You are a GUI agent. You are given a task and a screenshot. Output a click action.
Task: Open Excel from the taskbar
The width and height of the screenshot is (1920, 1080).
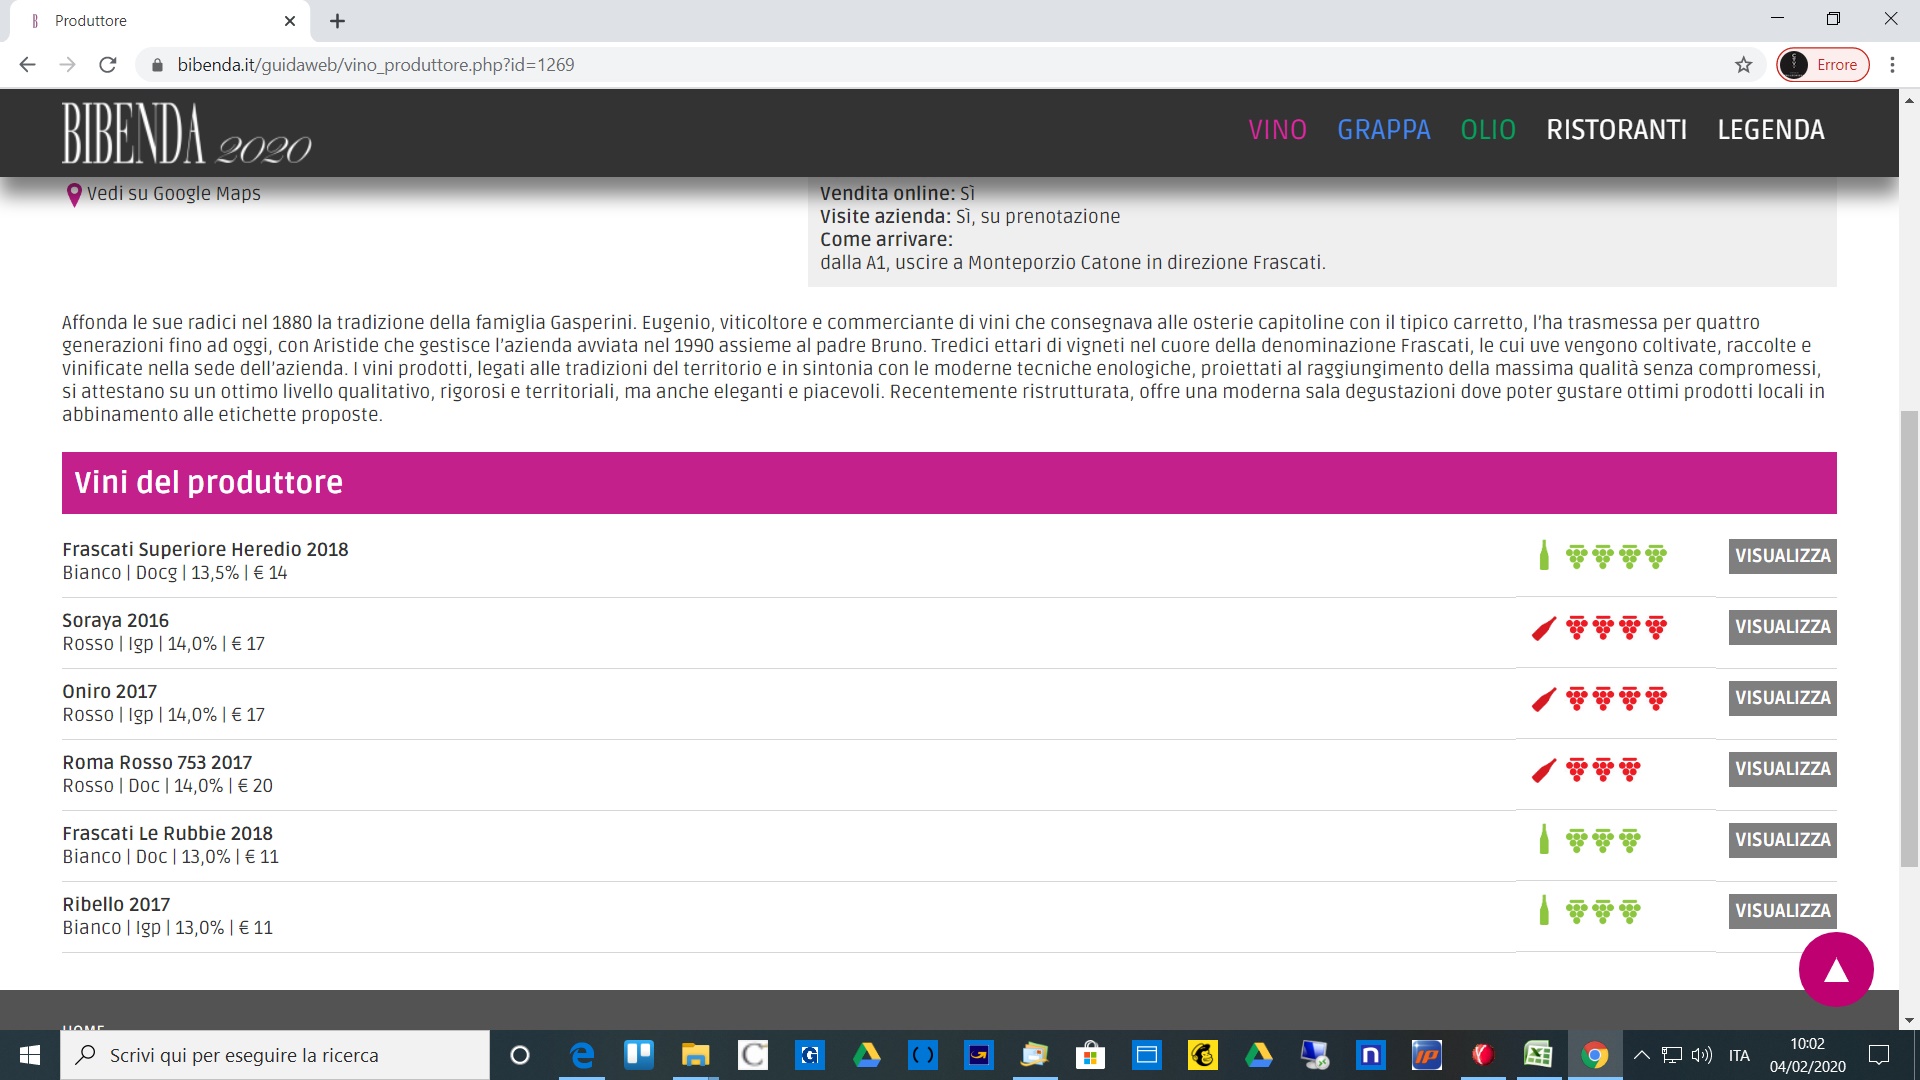pos(1538,1055)
